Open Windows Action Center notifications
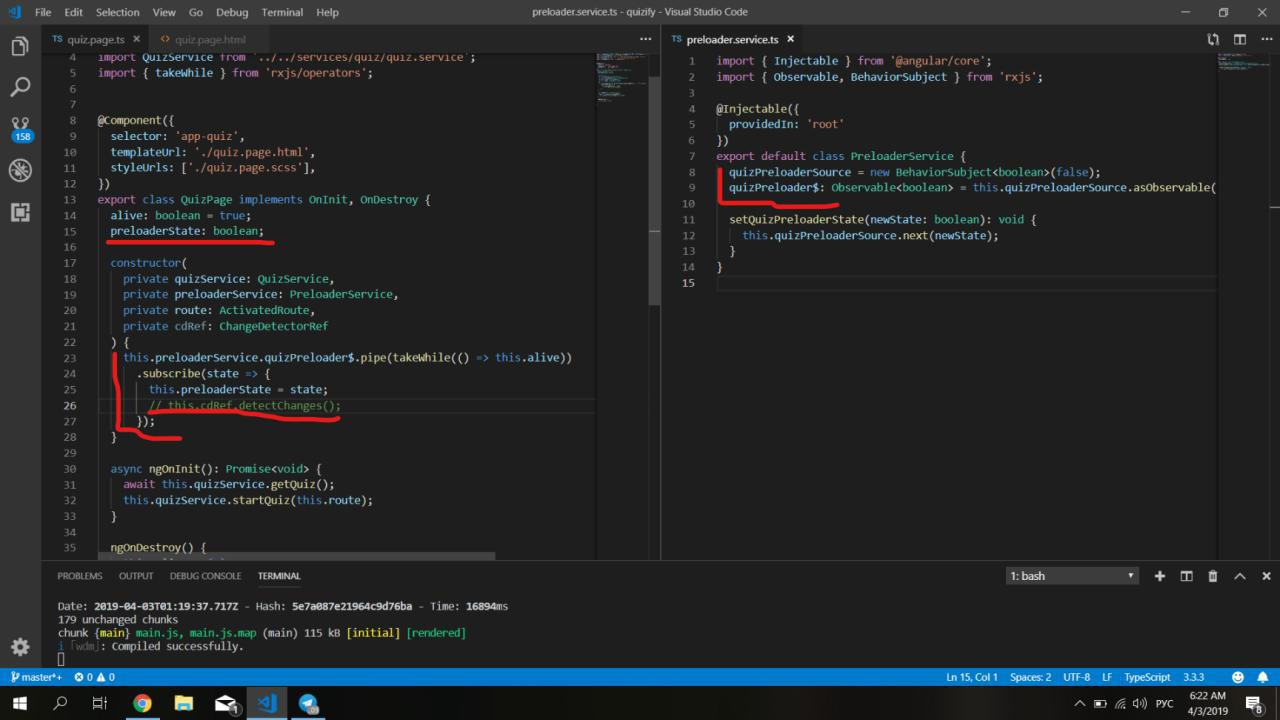The image size is (1280, 720). click(x=1255, y=704)
